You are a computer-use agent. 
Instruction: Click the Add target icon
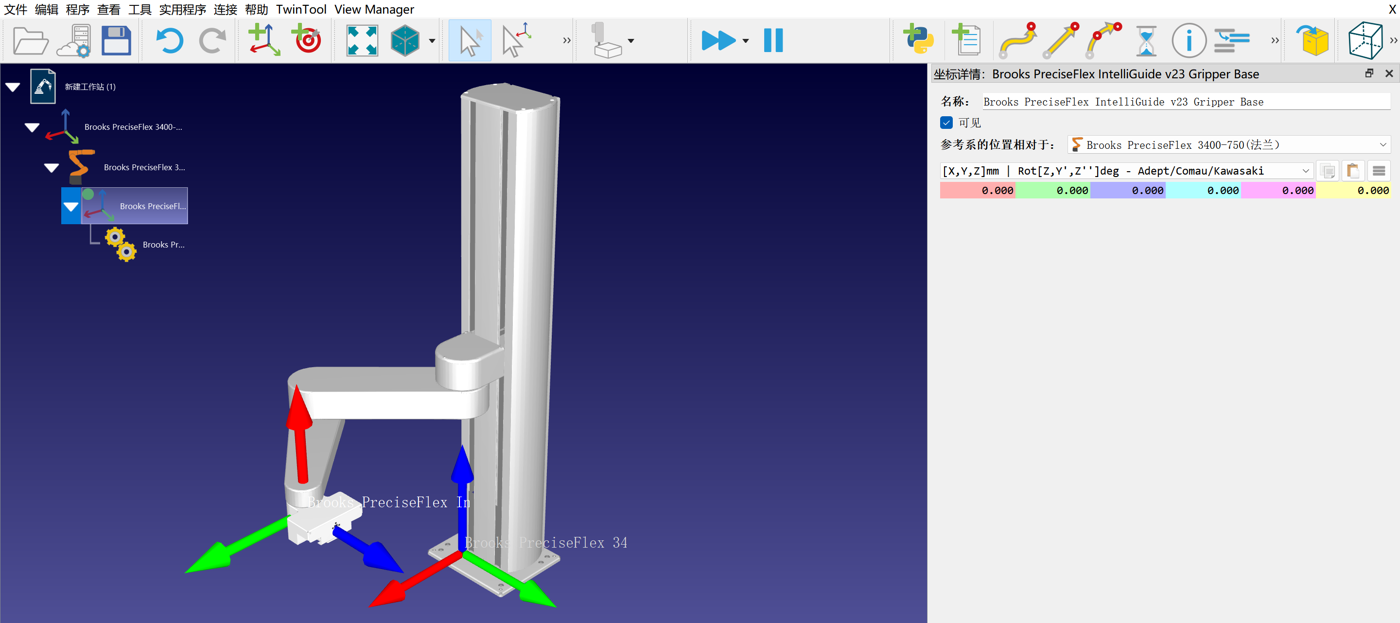(x=307, y=41)
